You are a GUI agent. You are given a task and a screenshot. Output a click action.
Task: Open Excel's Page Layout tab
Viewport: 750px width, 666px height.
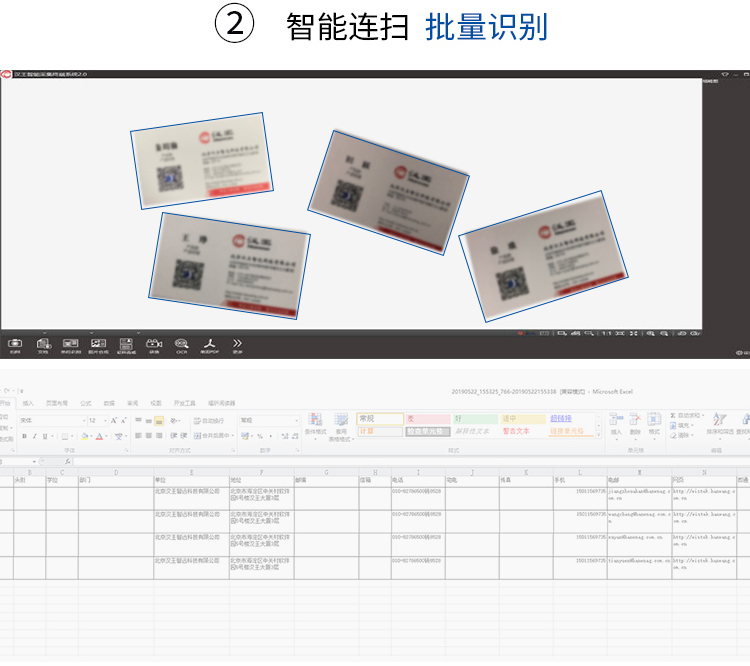(56, 403)
